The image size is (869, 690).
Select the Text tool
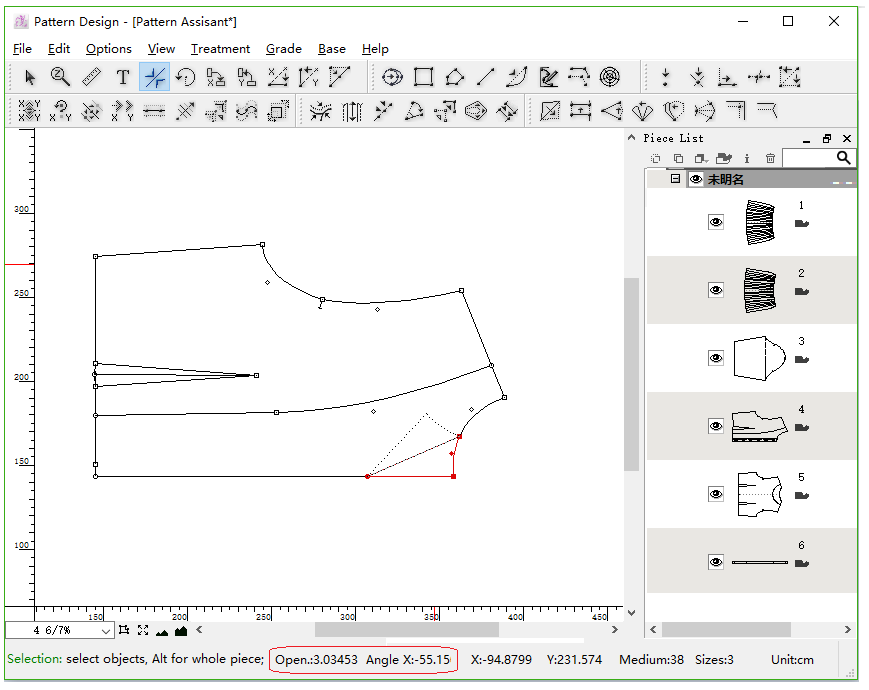[123, 77]
